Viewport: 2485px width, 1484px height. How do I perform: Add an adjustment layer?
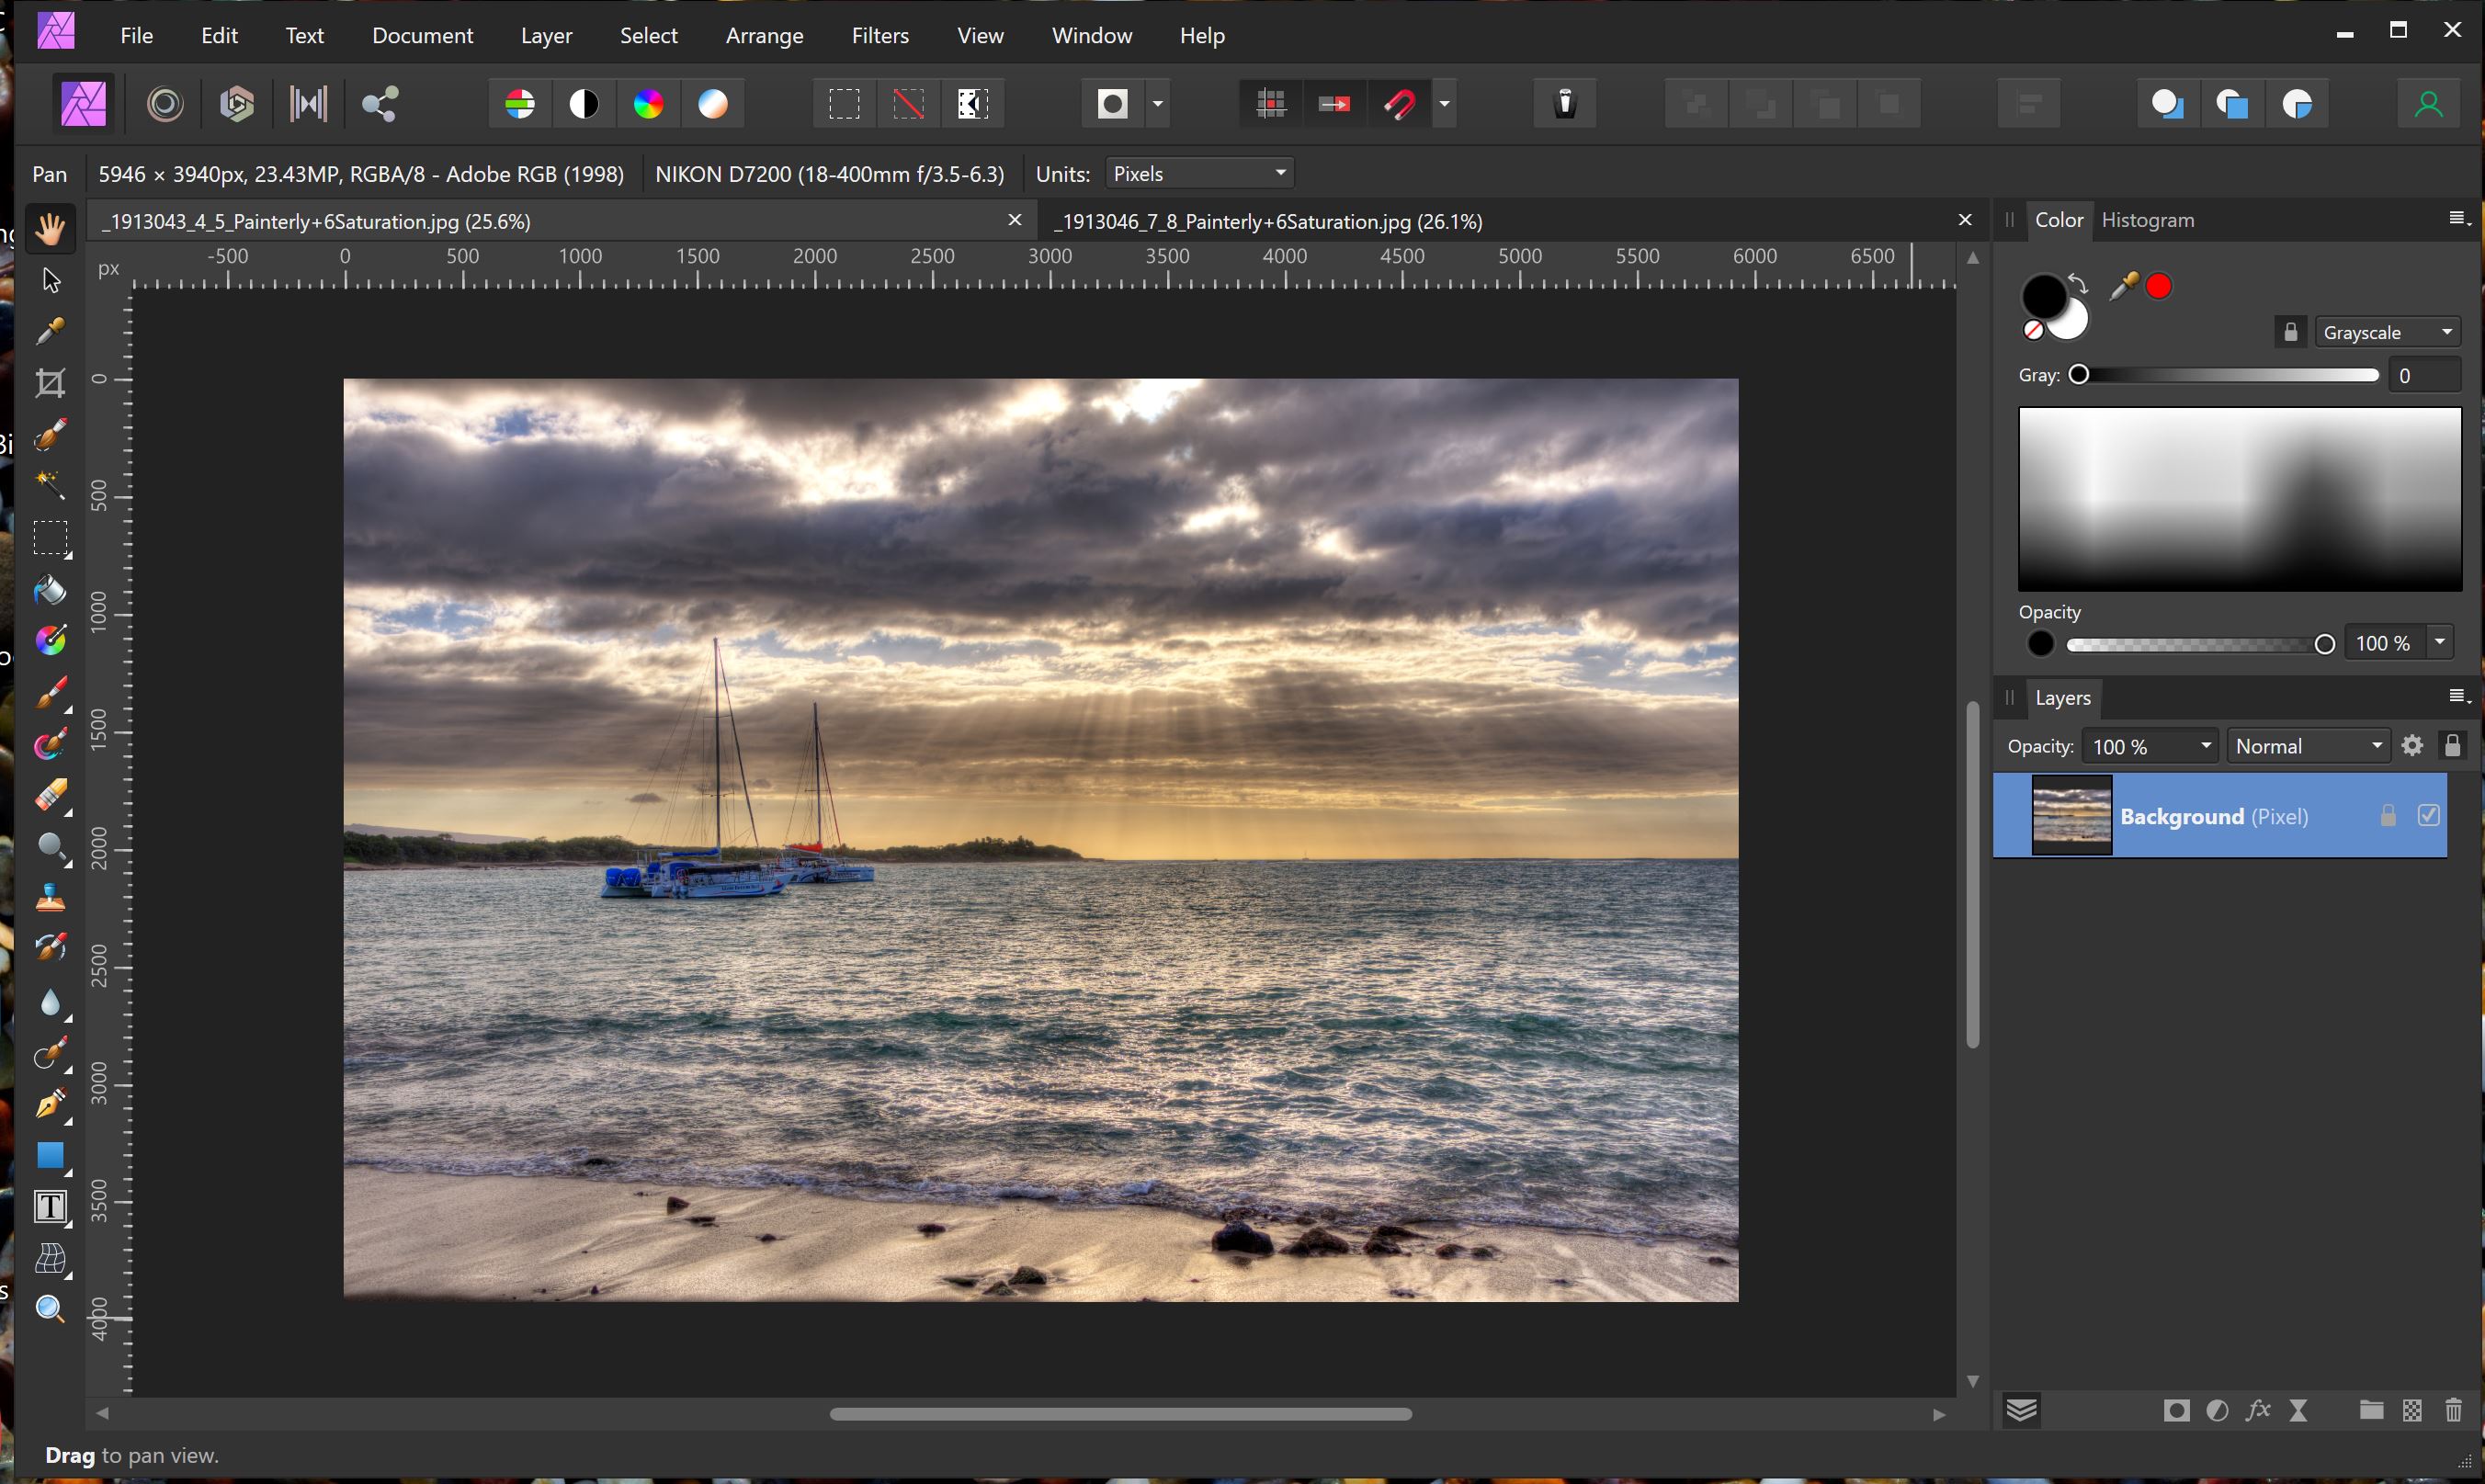(2217, 1411)
